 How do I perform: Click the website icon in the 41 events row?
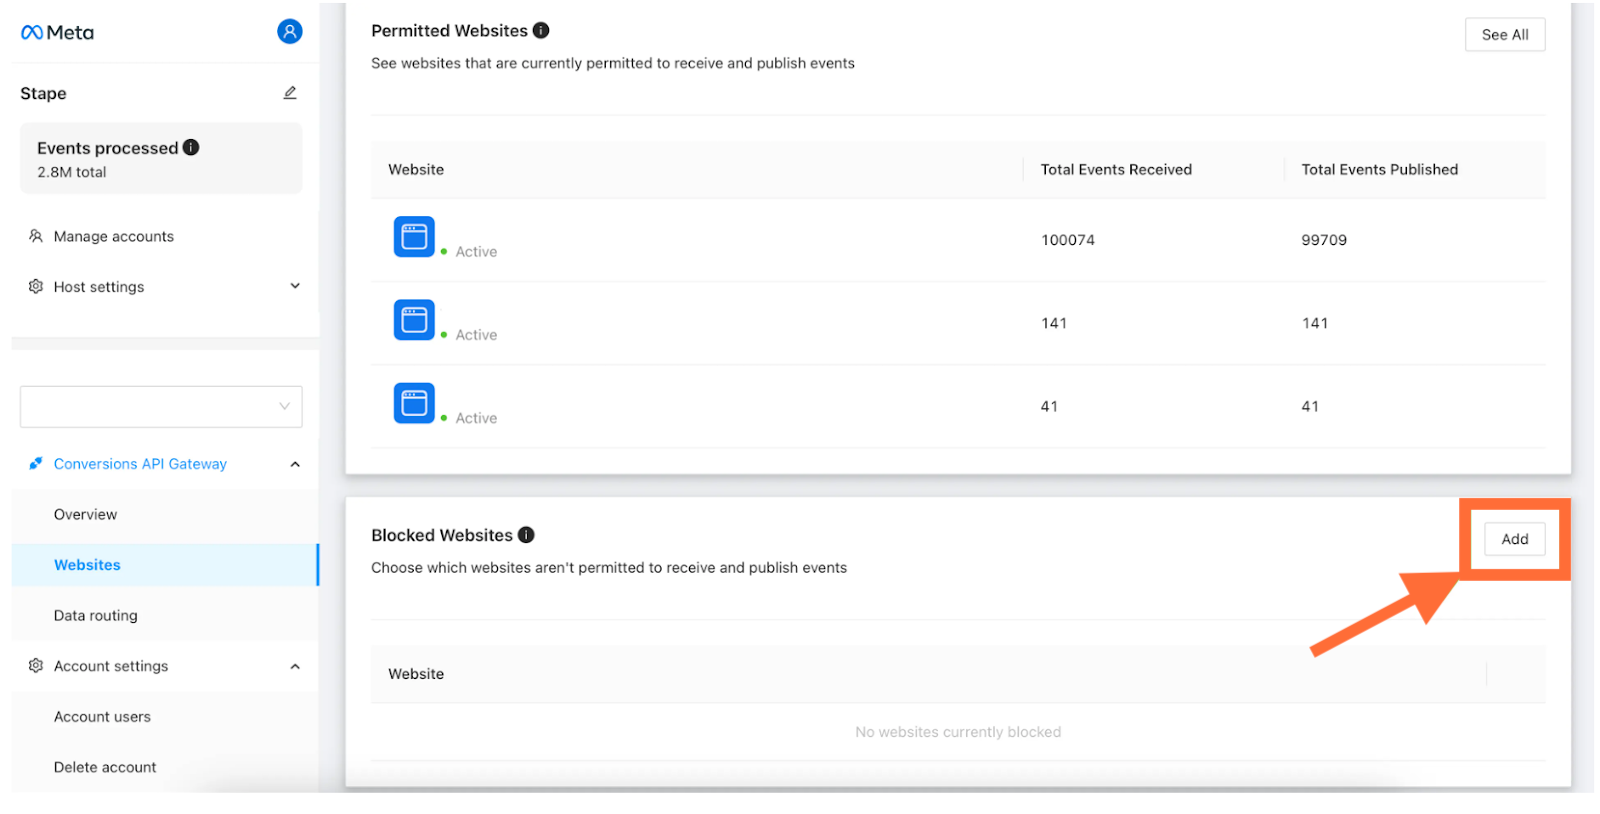[x=414, y=403]
